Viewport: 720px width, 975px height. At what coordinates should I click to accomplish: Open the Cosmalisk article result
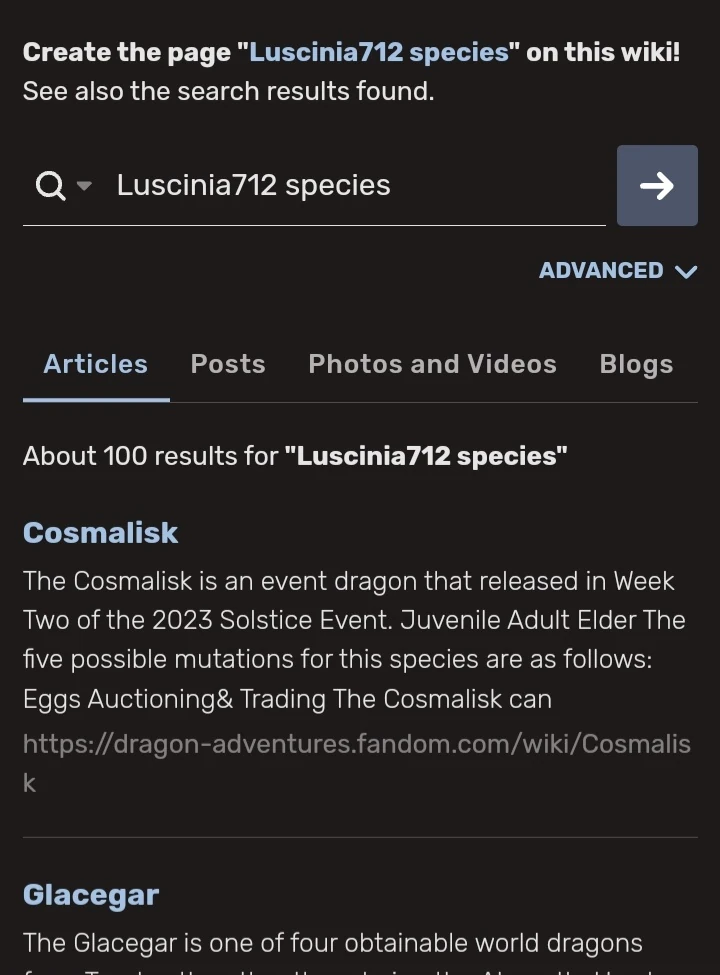[x=100, y=532]
